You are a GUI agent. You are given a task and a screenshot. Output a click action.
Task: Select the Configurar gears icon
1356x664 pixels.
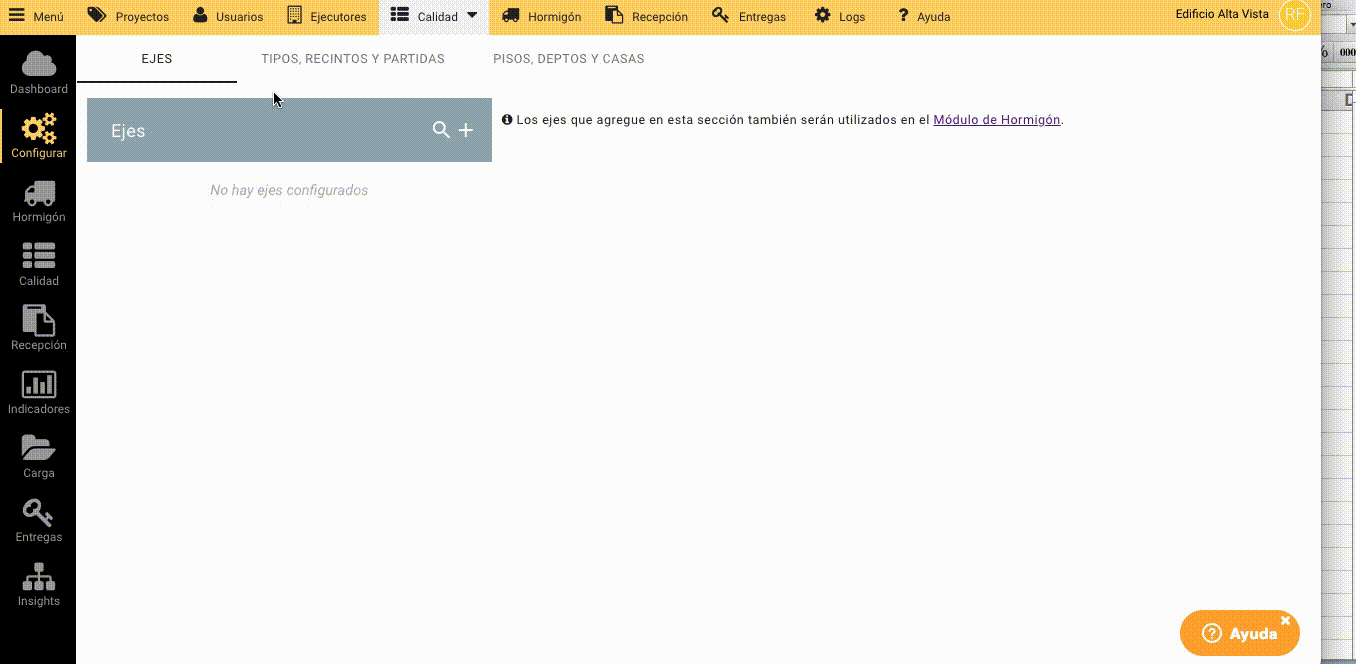38,129
